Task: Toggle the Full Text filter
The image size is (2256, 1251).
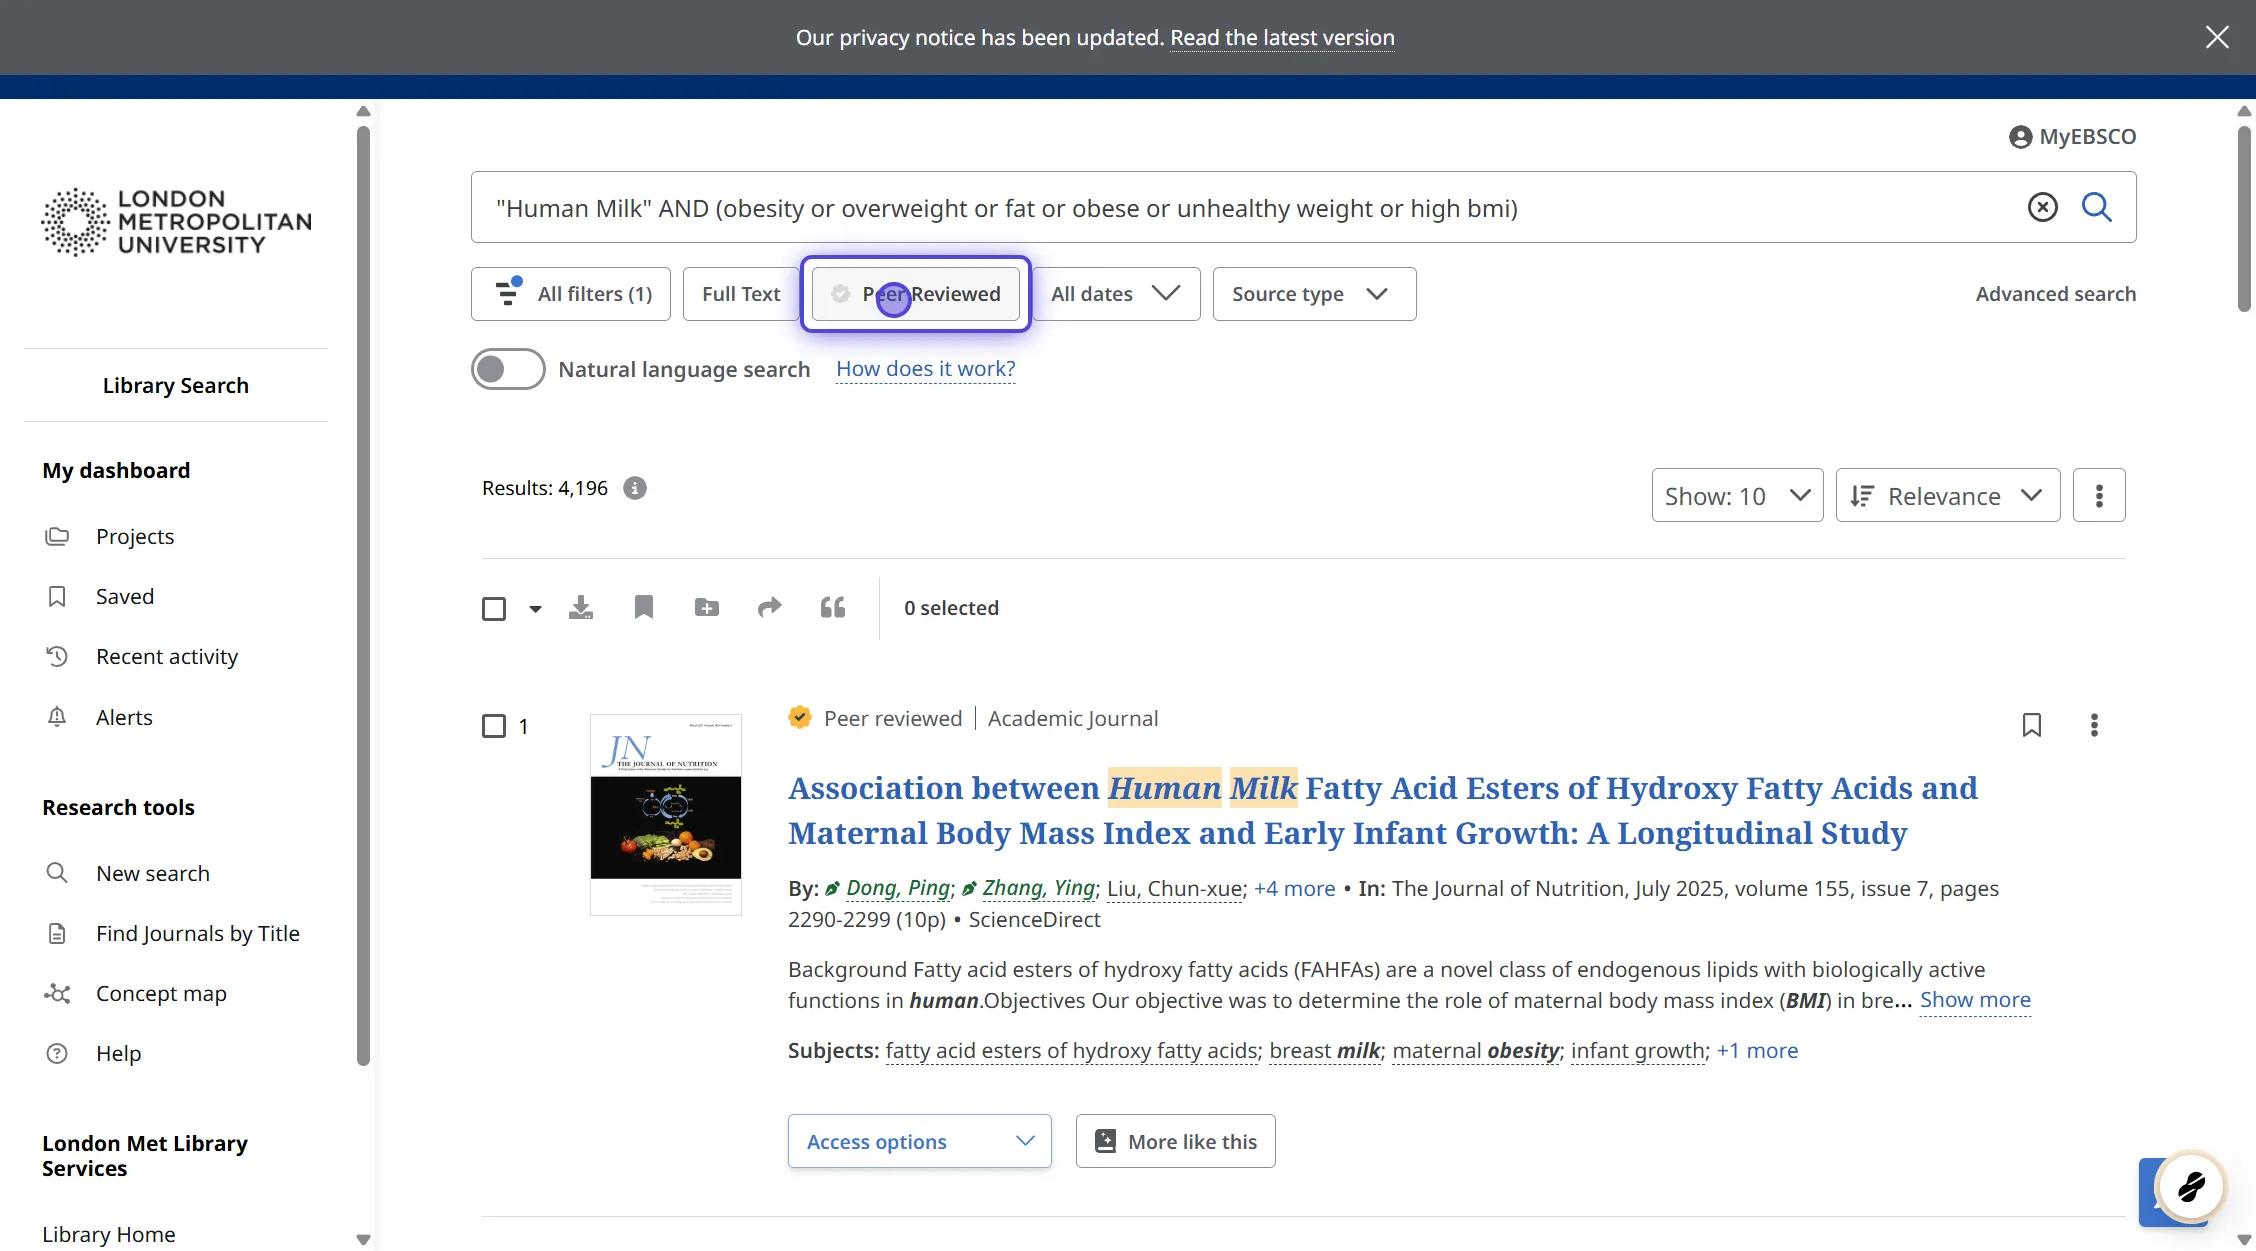Action: click(741, 294)
